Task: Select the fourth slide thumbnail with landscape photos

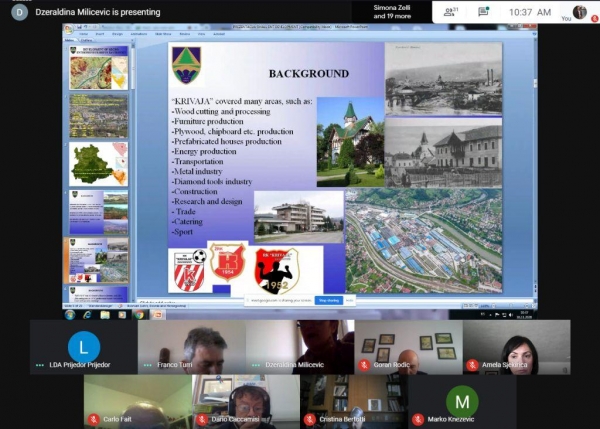Action: coord(99,212)
